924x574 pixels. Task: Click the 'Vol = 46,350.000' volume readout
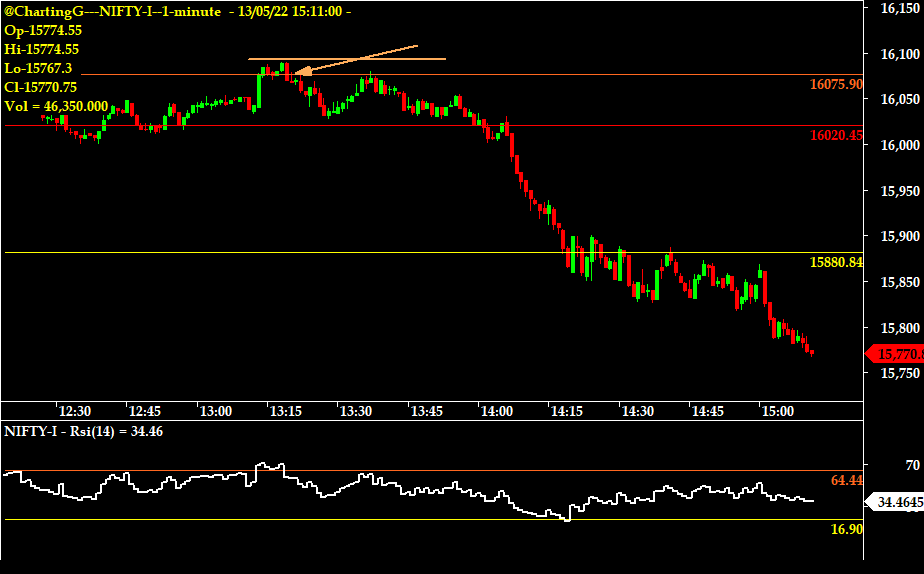coord(56,106)
